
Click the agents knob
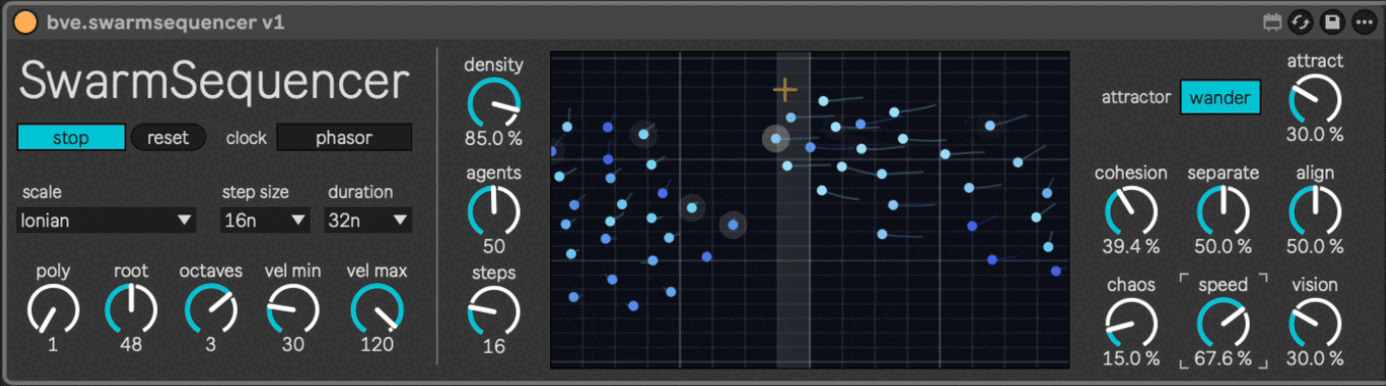pos(494,211)
